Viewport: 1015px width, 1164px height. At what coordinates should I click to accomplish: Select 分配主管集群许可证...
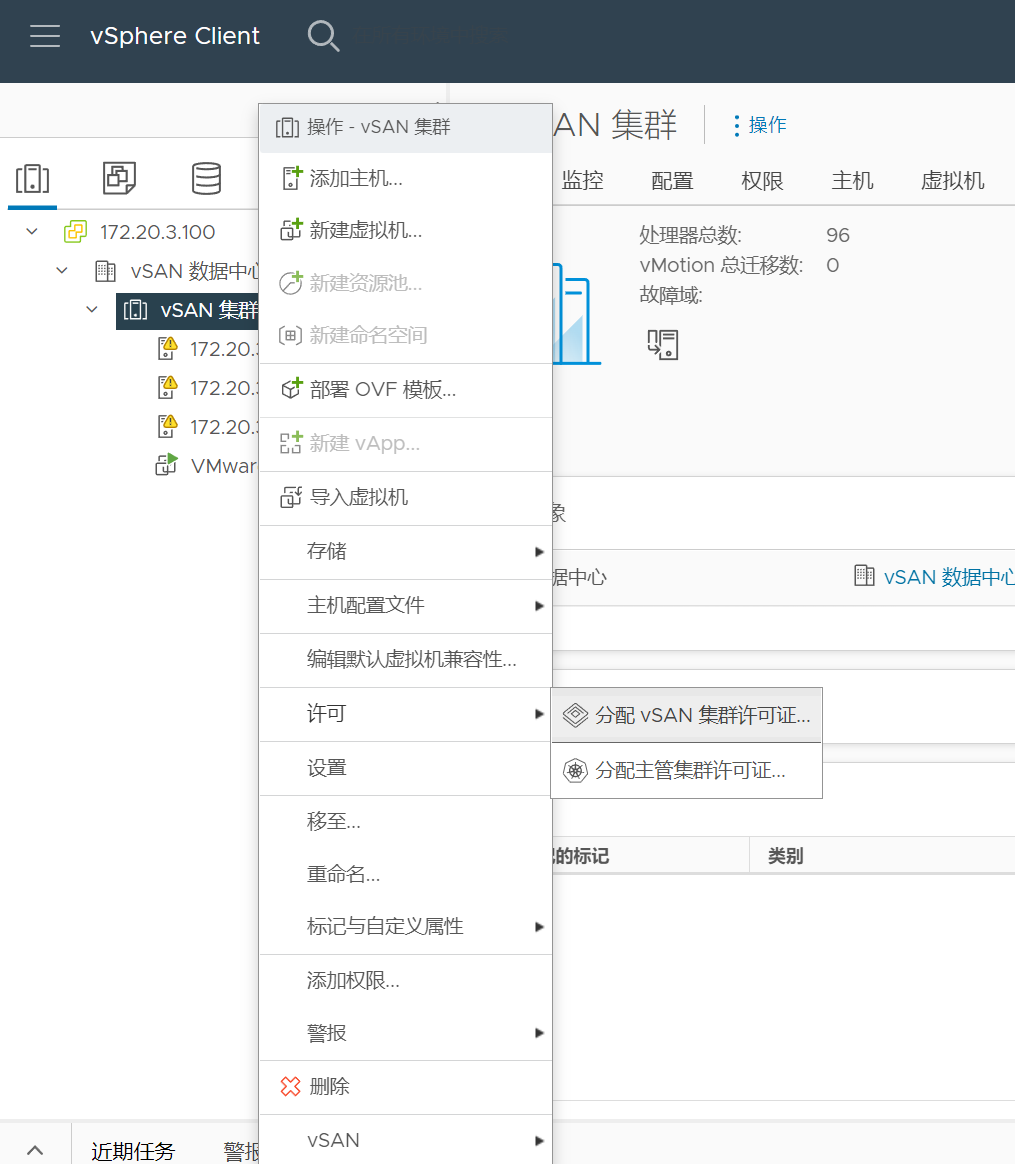click(687, 771)
